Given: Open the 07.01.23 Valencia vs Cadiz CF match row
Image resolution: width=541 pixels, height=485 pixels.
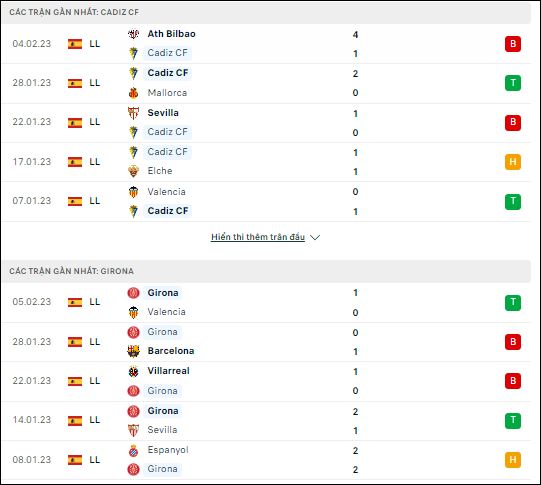Looking at the screenshot, I should point(266,201).
